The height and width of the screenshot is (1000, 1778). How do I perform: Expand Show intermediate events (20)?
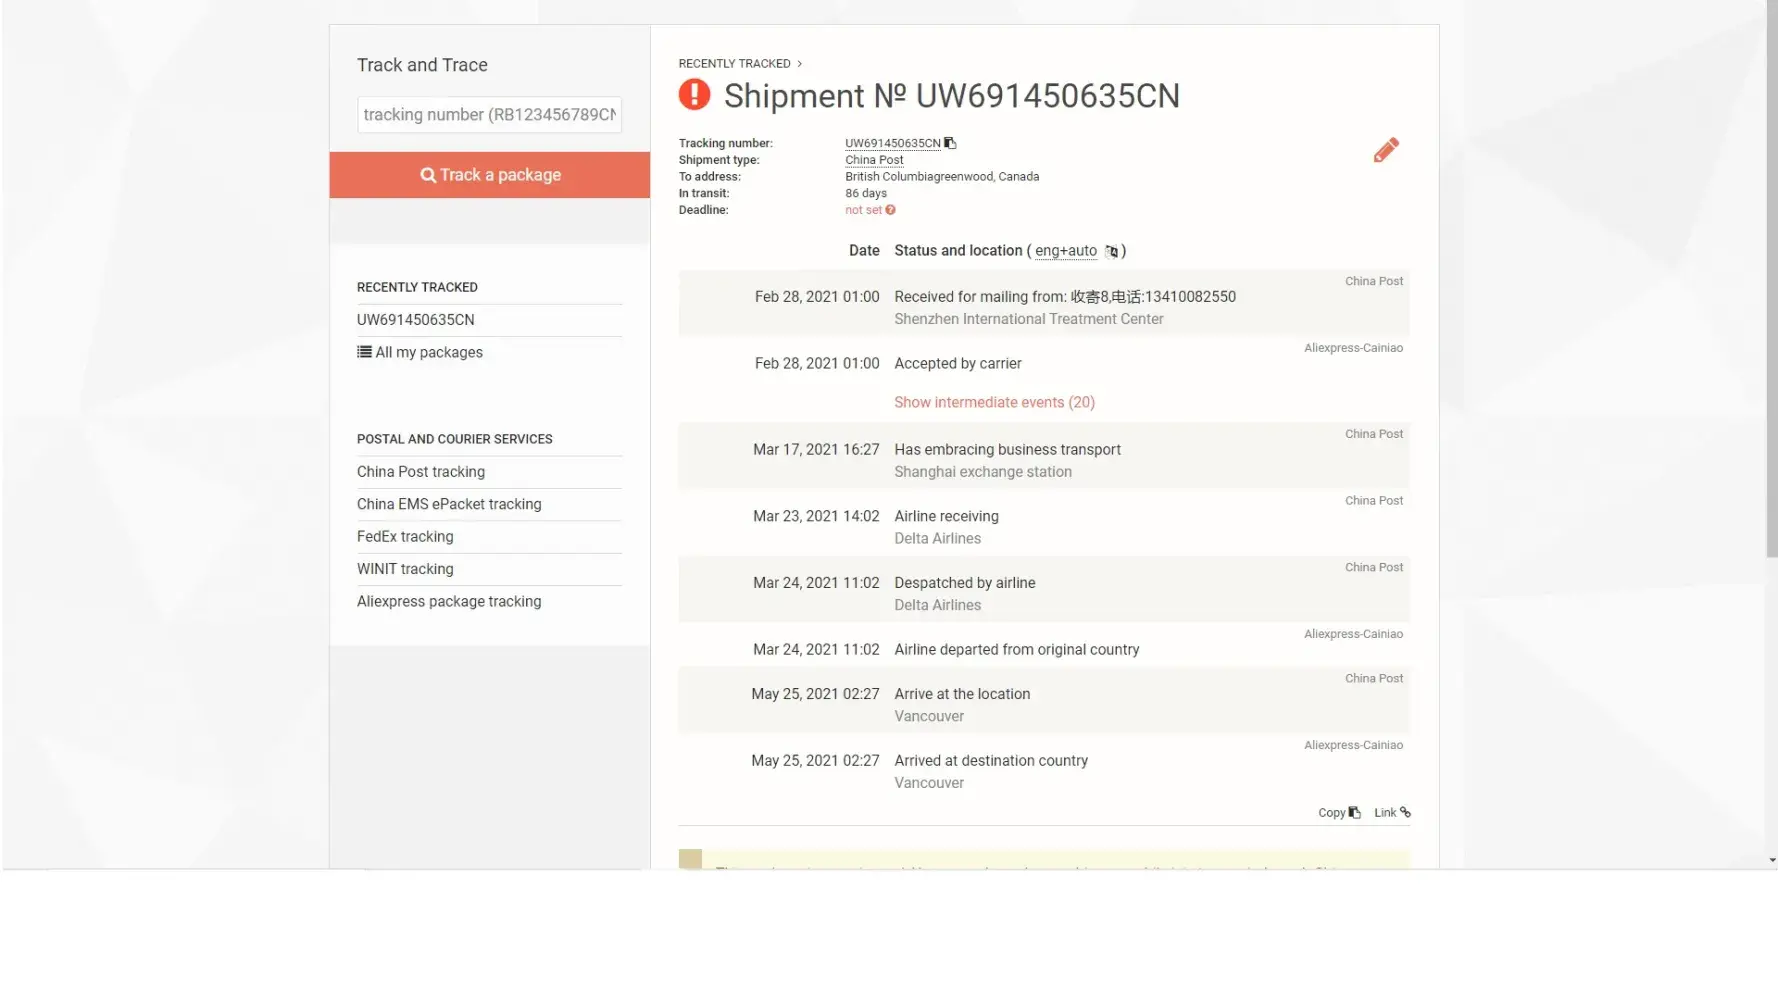(994, 402)
